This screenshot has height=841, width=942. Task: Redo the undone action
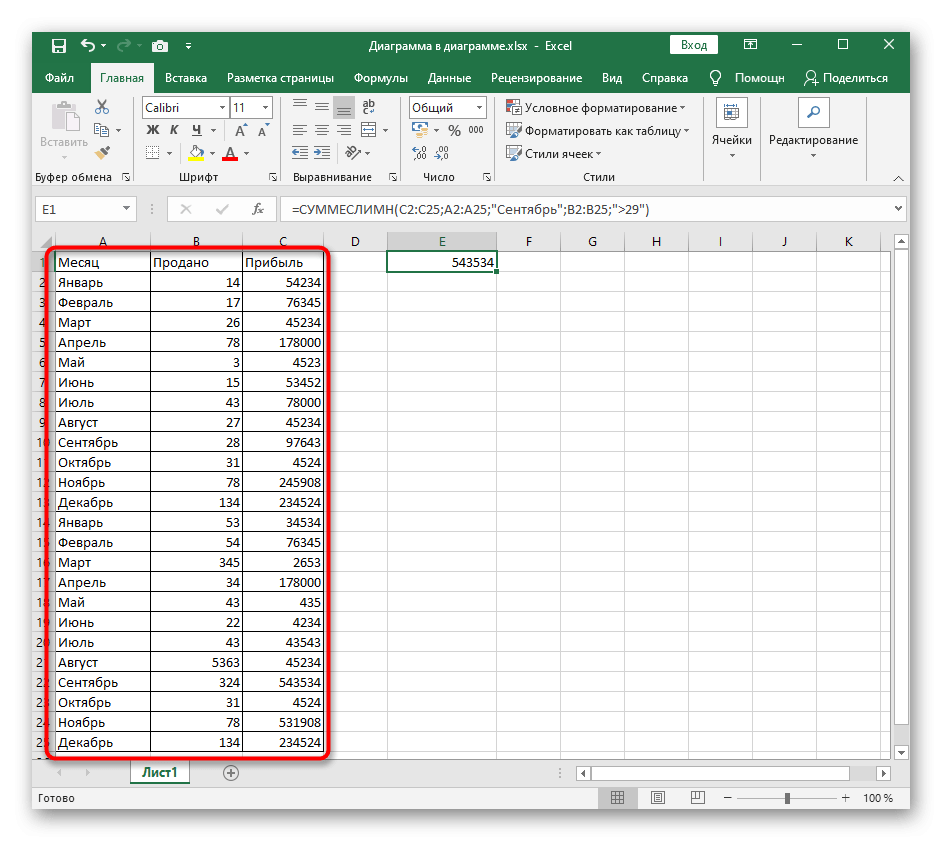(124, 46)
